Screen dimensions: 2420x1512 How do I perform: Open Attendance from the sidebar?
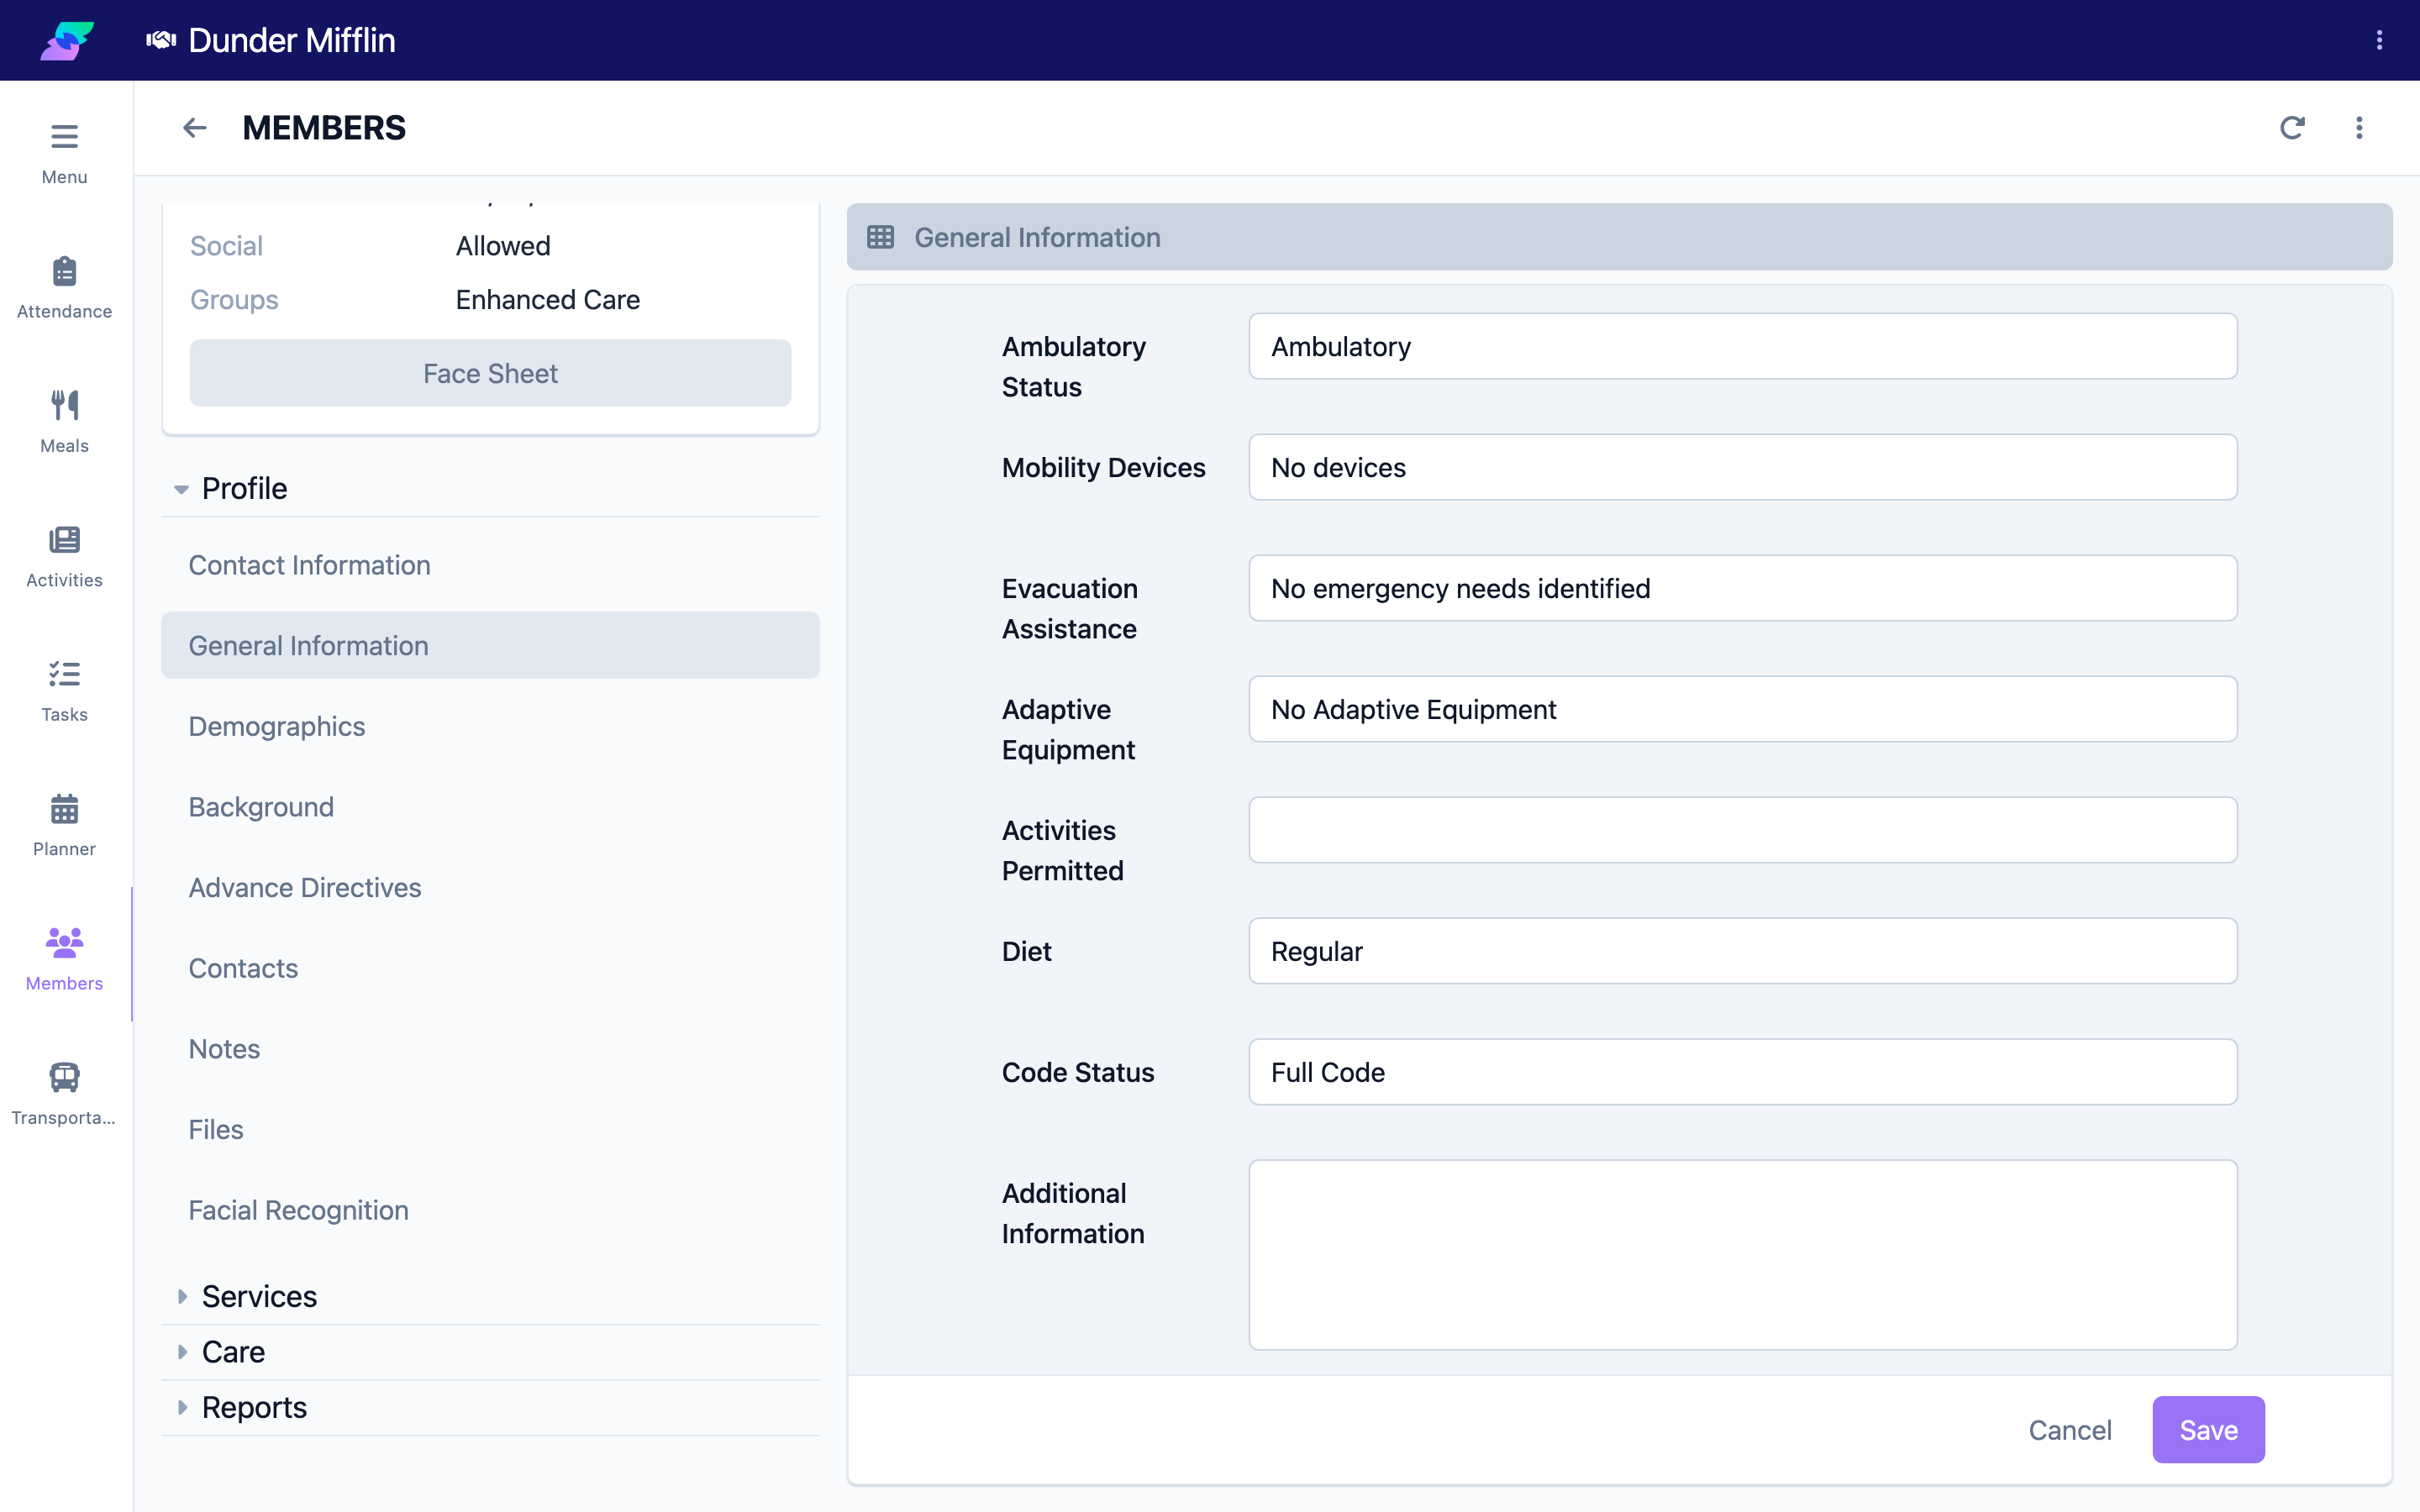pyautogui.click(x=64, y=288)
